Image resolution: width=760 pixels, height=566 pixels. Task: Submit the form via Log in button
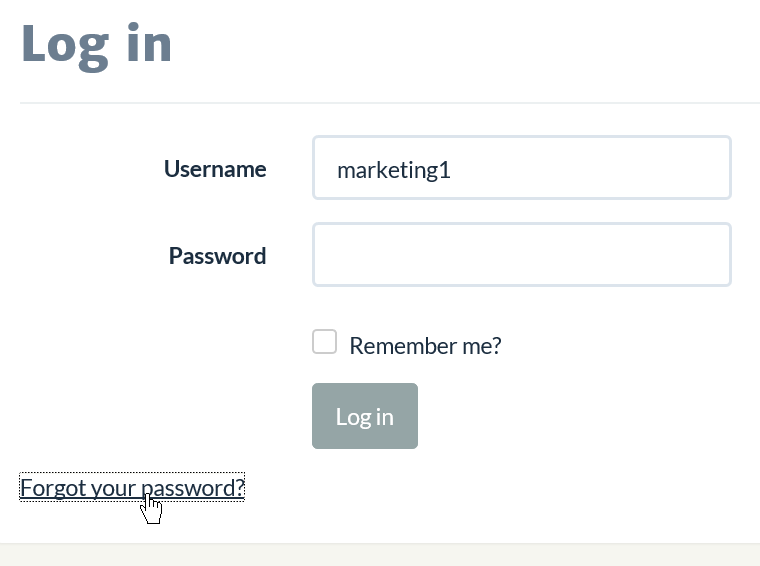click(365, 416)
